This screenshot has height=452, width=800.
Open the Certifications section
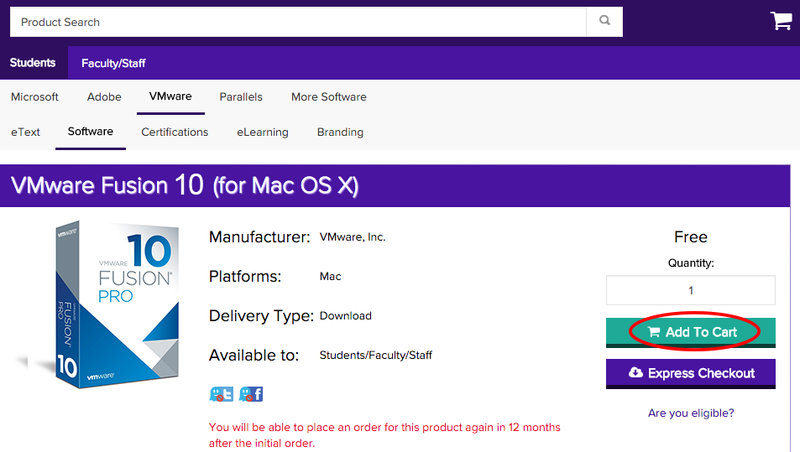(x=175, y=132)
